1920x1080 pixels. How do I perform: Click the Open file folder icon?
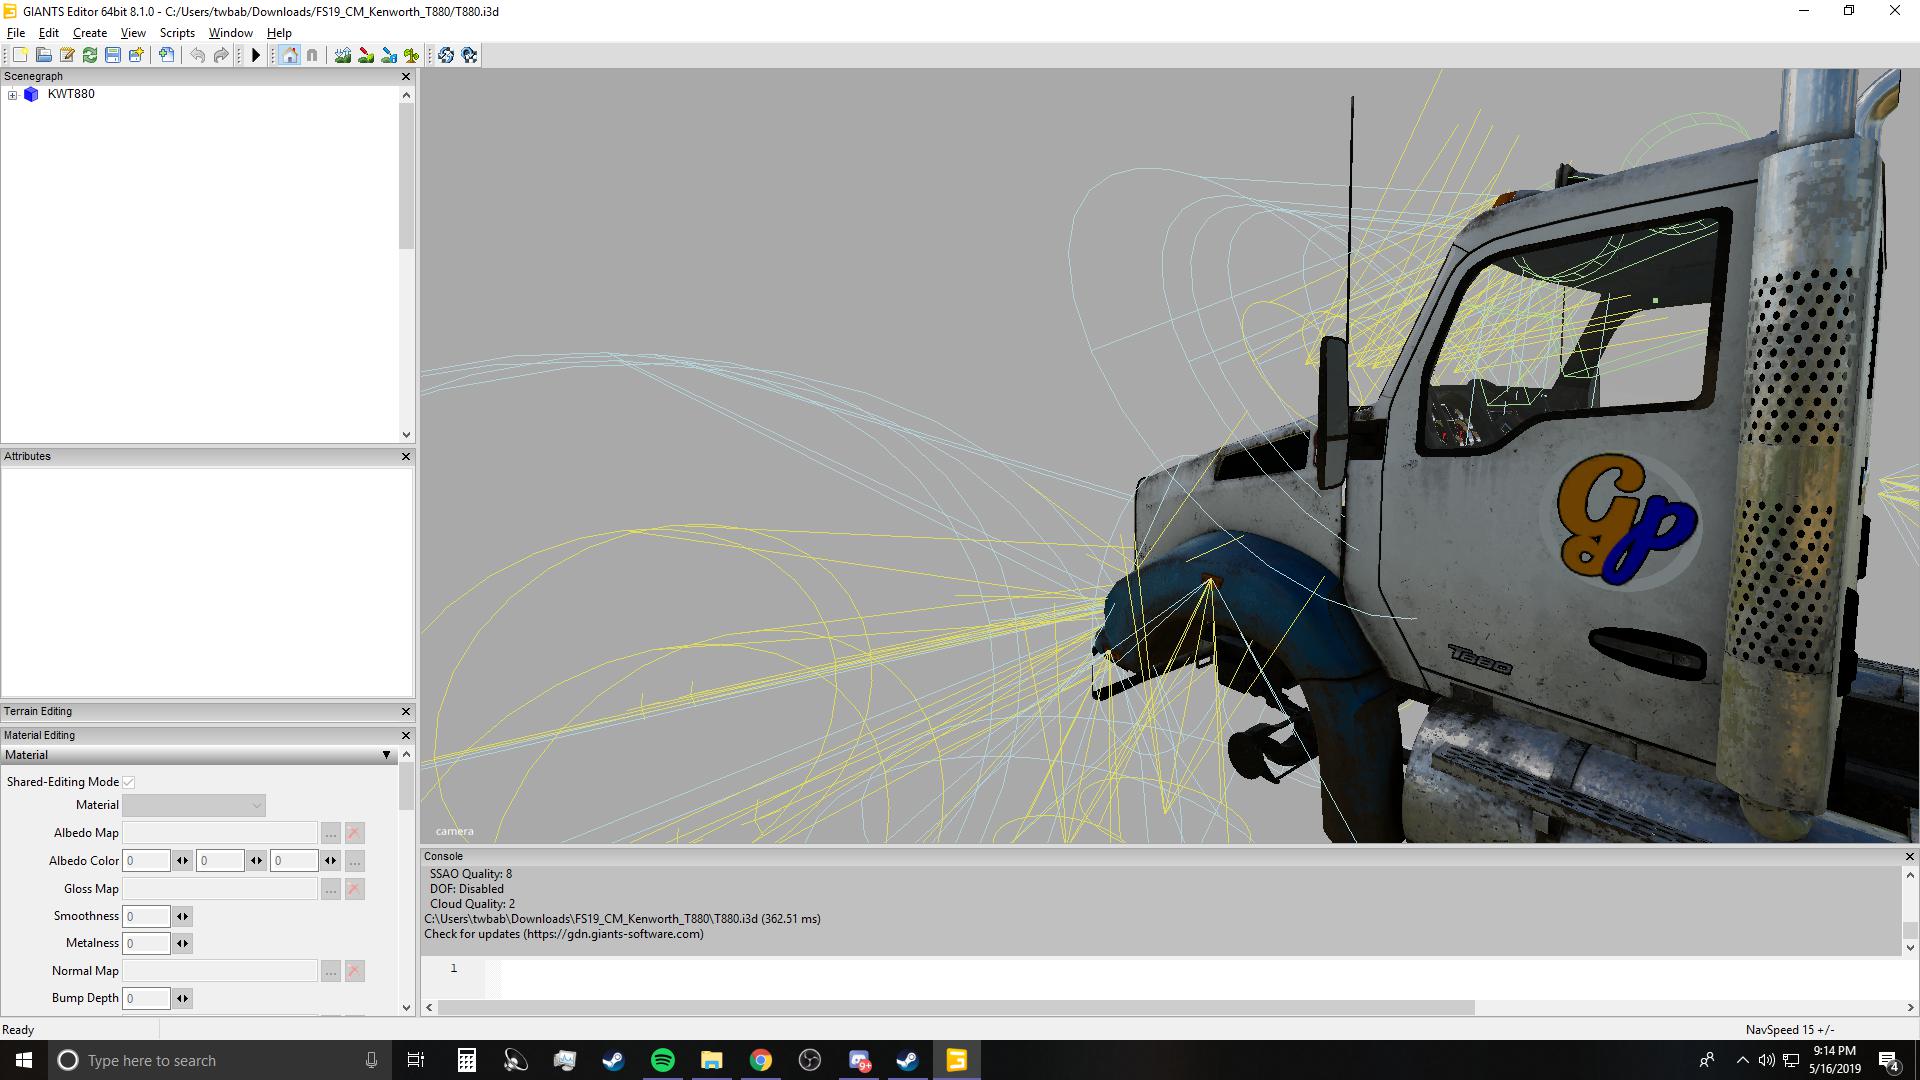pyautogui.click(x=44, y=56)
